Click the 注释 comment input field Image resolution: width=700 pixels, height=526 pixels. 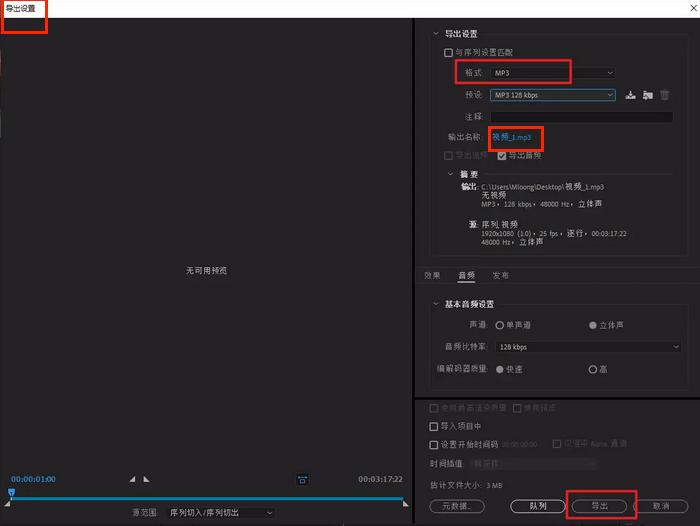[581, 117]
